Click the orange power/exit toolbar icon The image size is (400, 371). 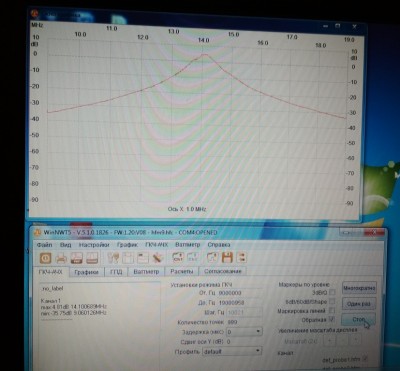tap(45, 258)
